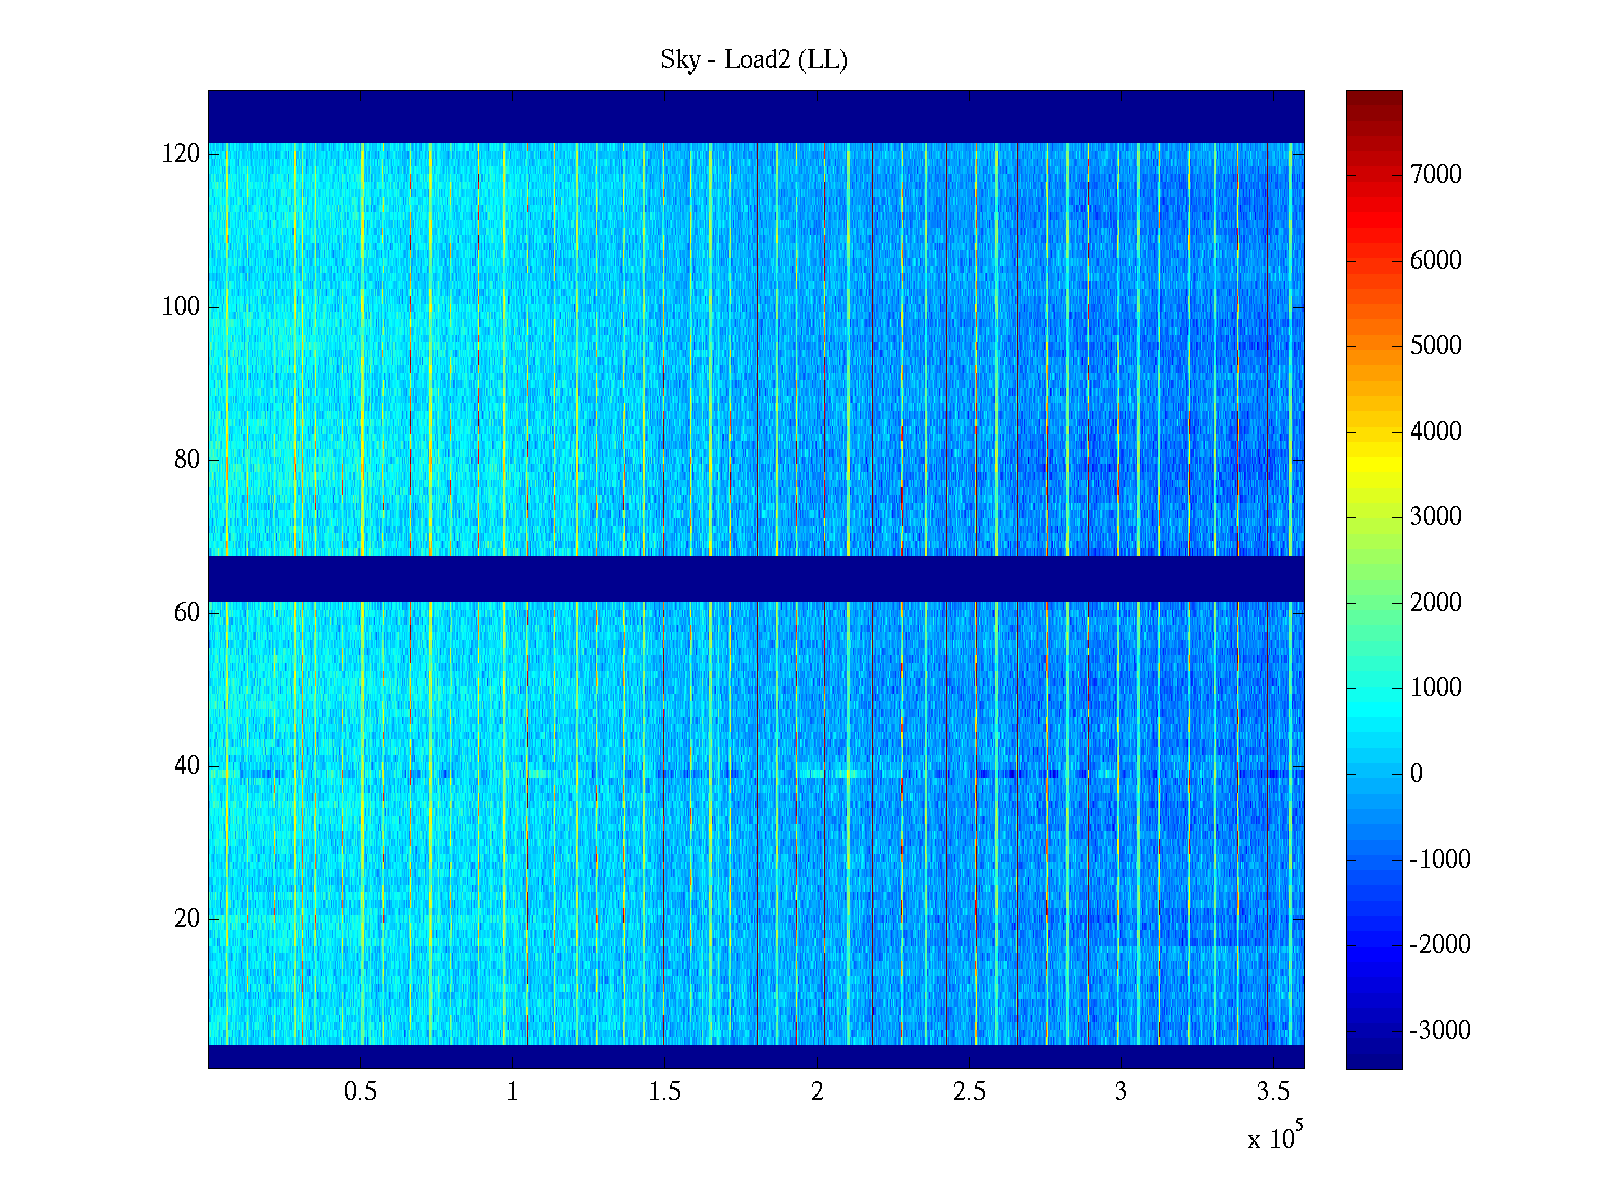1600x1200 pixels.
Task: Click the x-axis tick label 0.5
Action: point(360,1092)
